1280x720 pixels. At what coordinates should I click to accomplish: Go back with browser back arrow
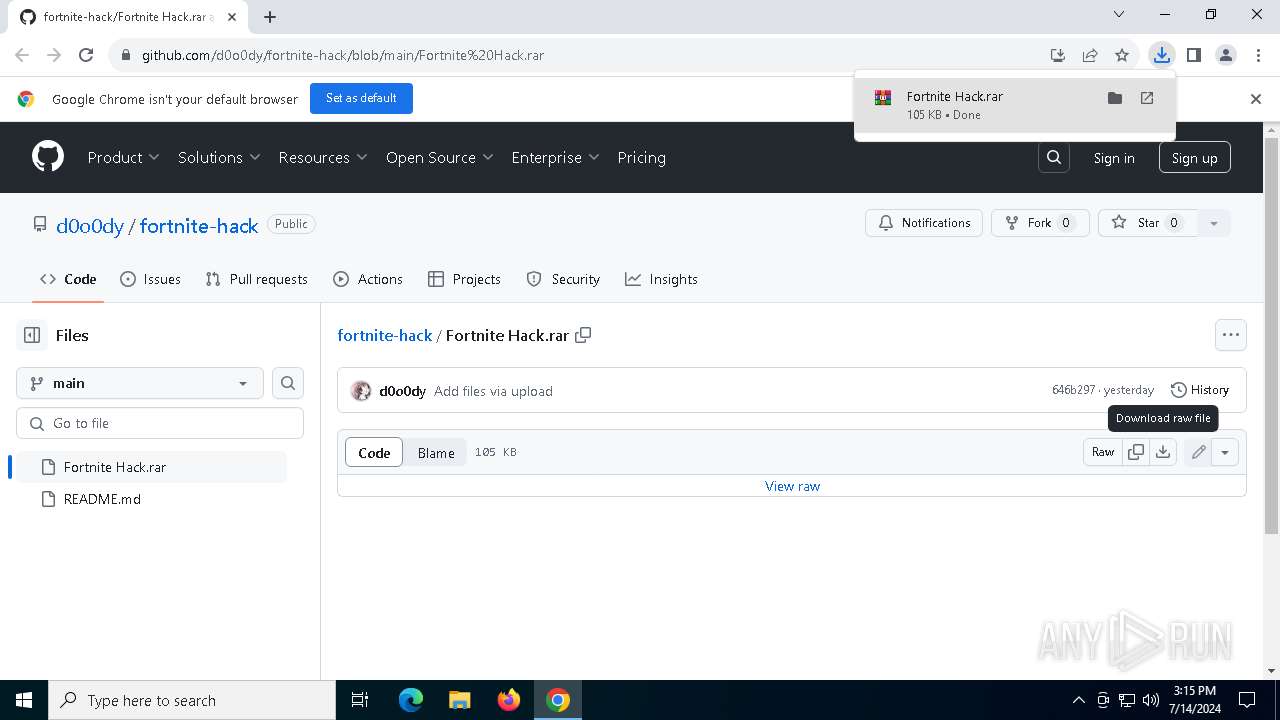22,55
